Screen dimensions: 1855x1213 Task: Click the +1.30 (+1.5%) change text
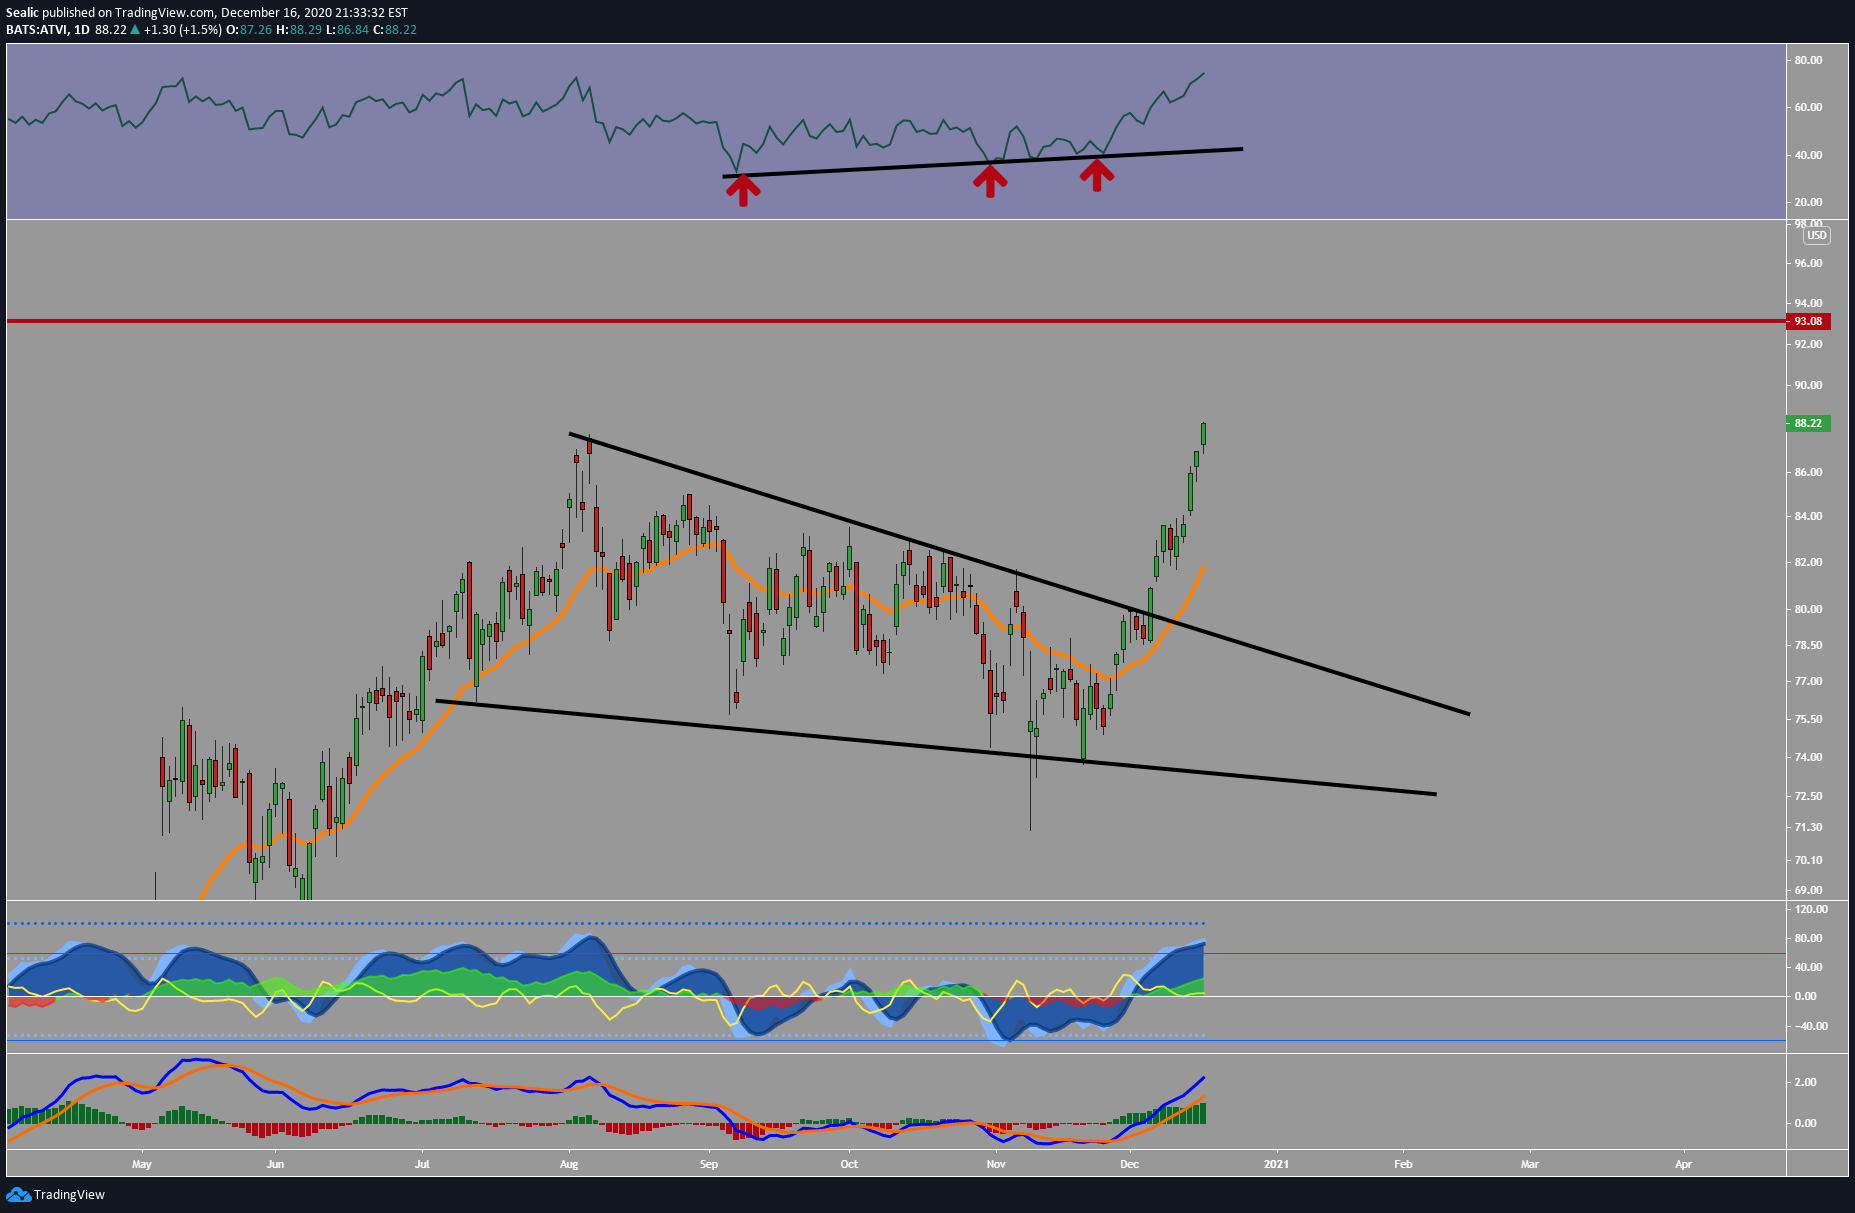[183, 30]
